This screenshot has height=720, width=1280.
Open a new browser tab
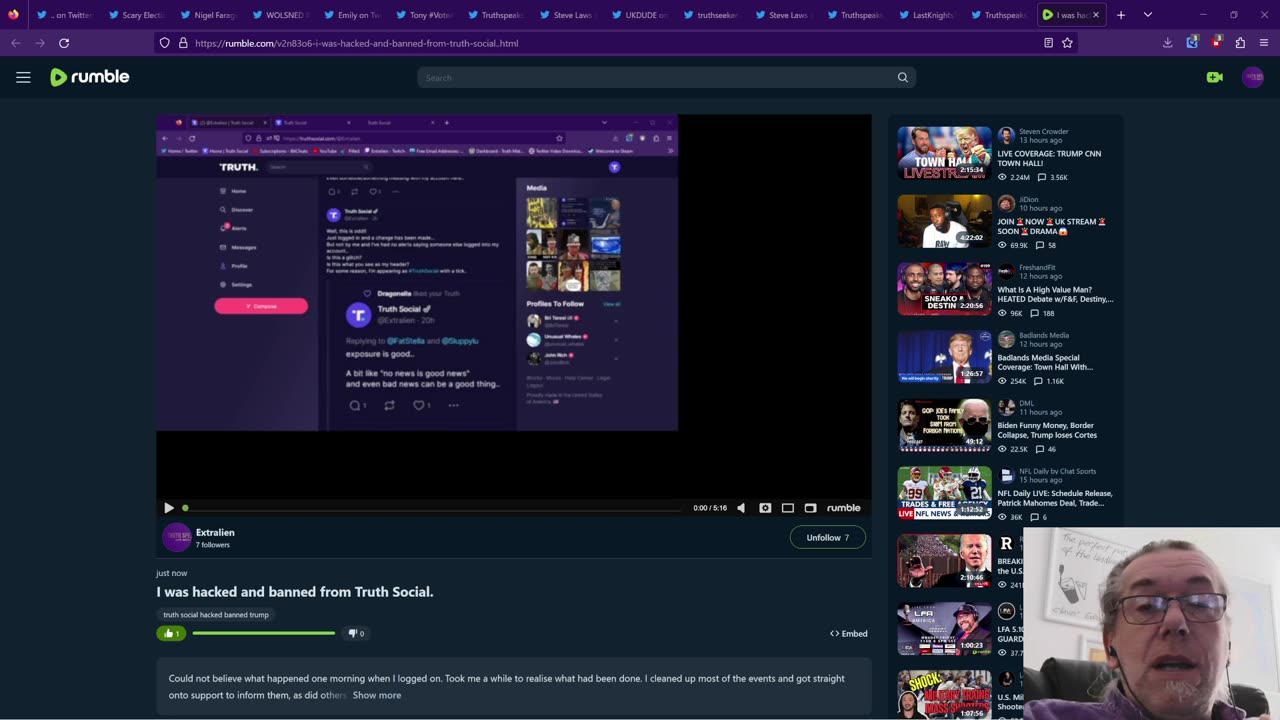(x=1121, y=15)
